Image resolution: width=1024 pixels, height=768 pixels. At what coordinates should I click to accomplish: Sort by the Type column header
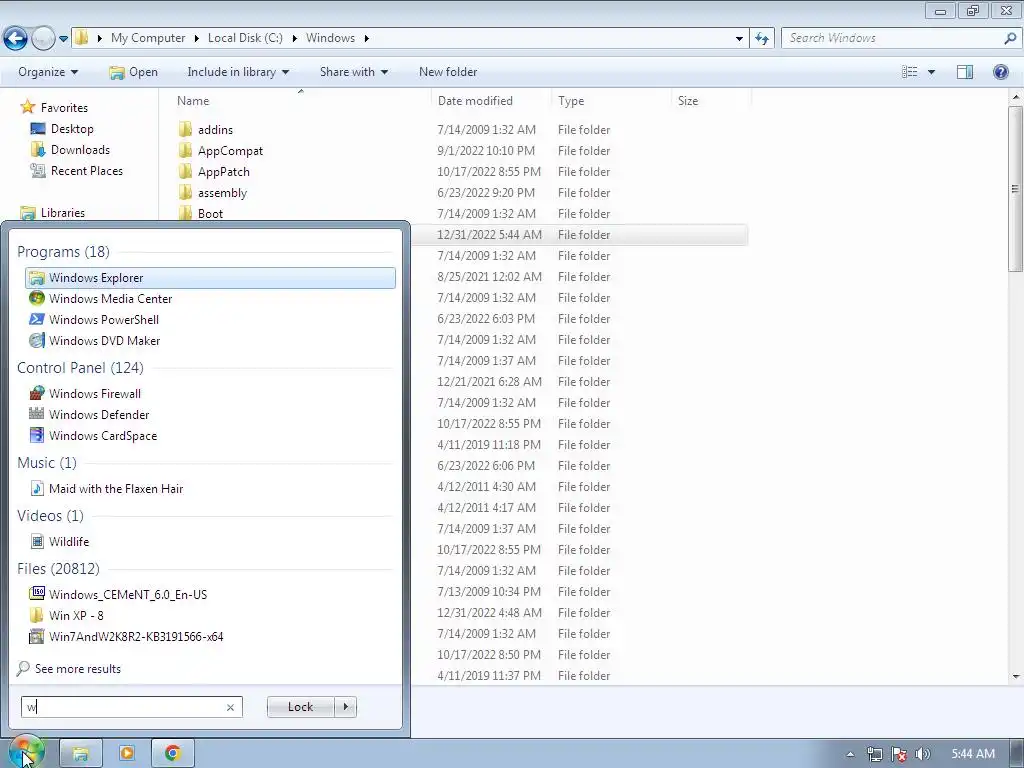click(x=571, y=101)
